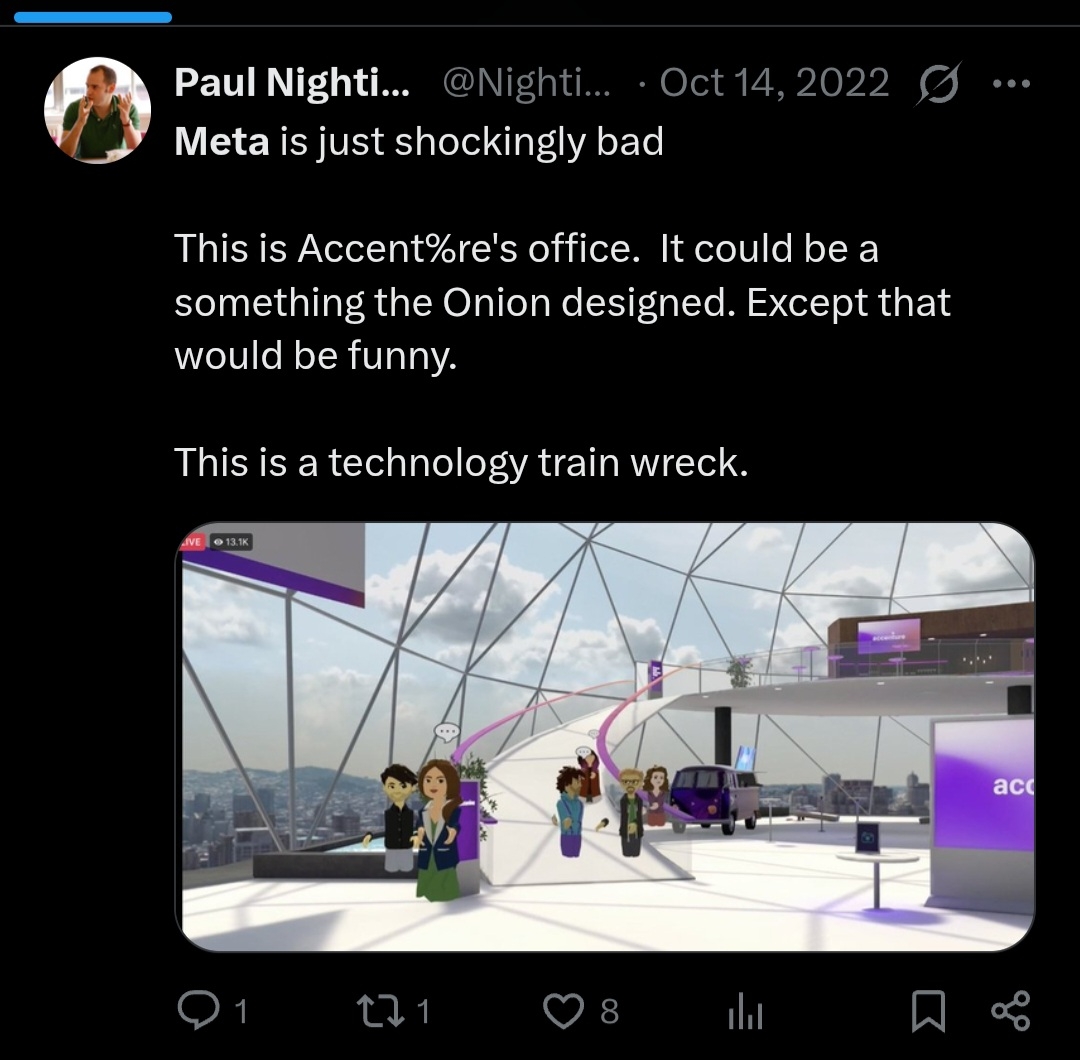
Task: Click the red LIVE badge on image
Action: (192, 541)
